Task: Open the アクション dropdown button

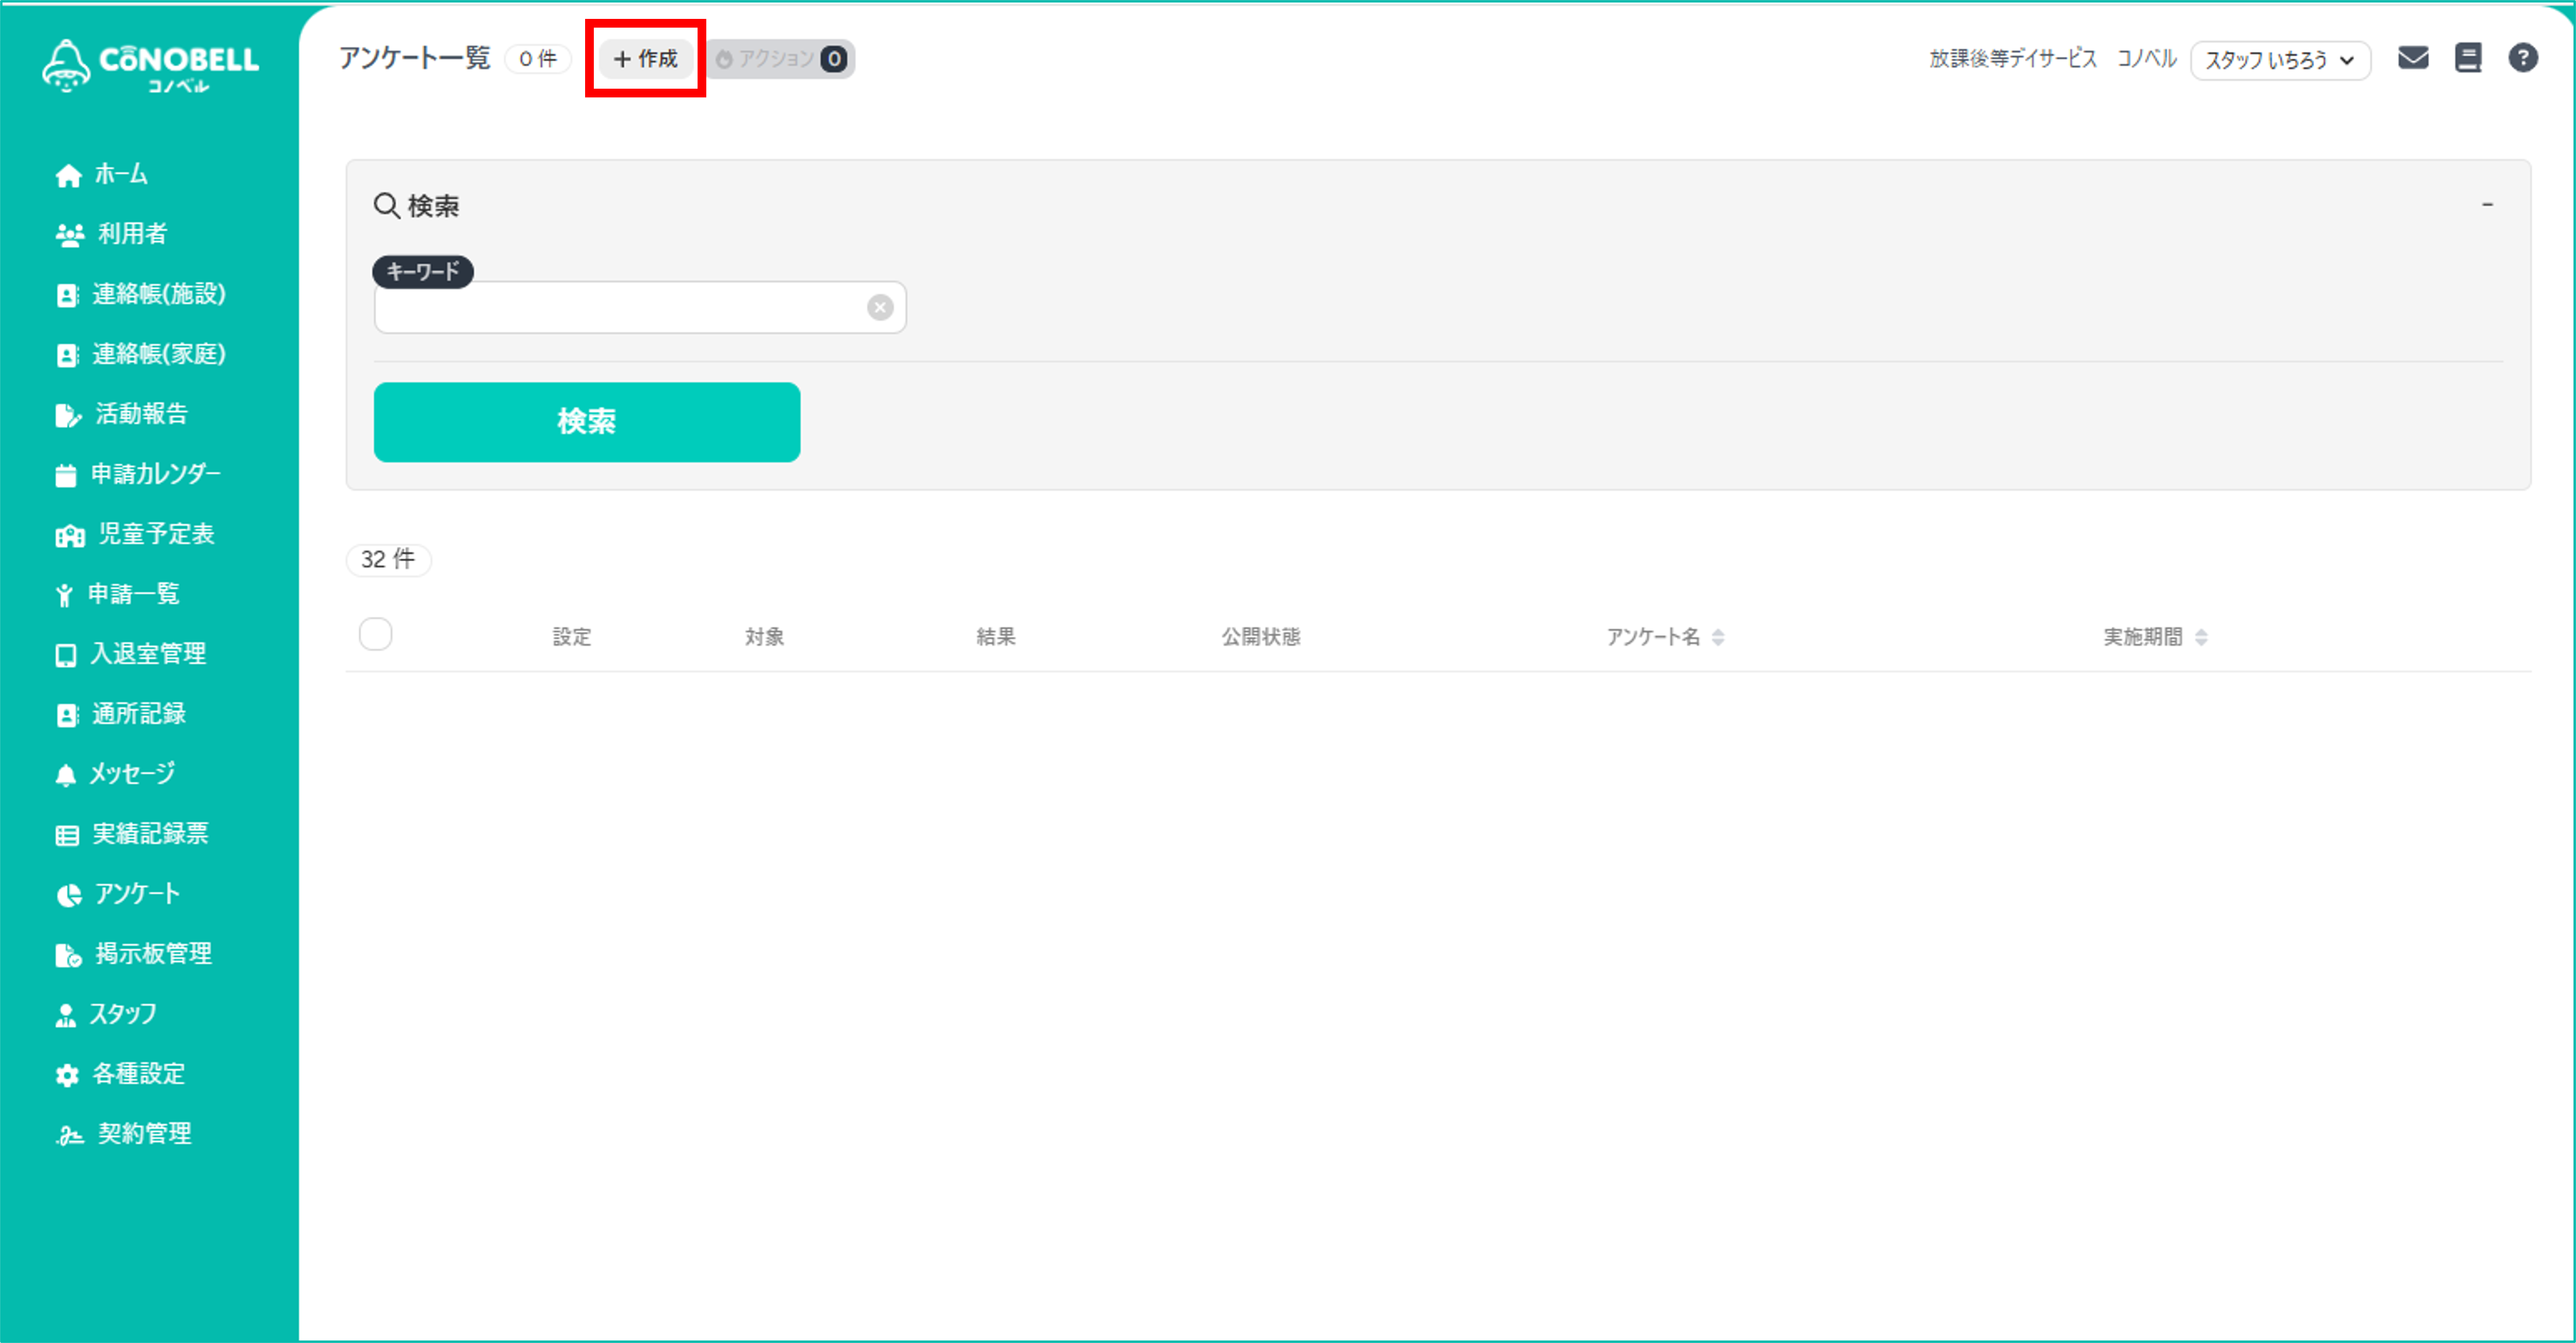Action: pyautogui.click(x=780, y=59)
